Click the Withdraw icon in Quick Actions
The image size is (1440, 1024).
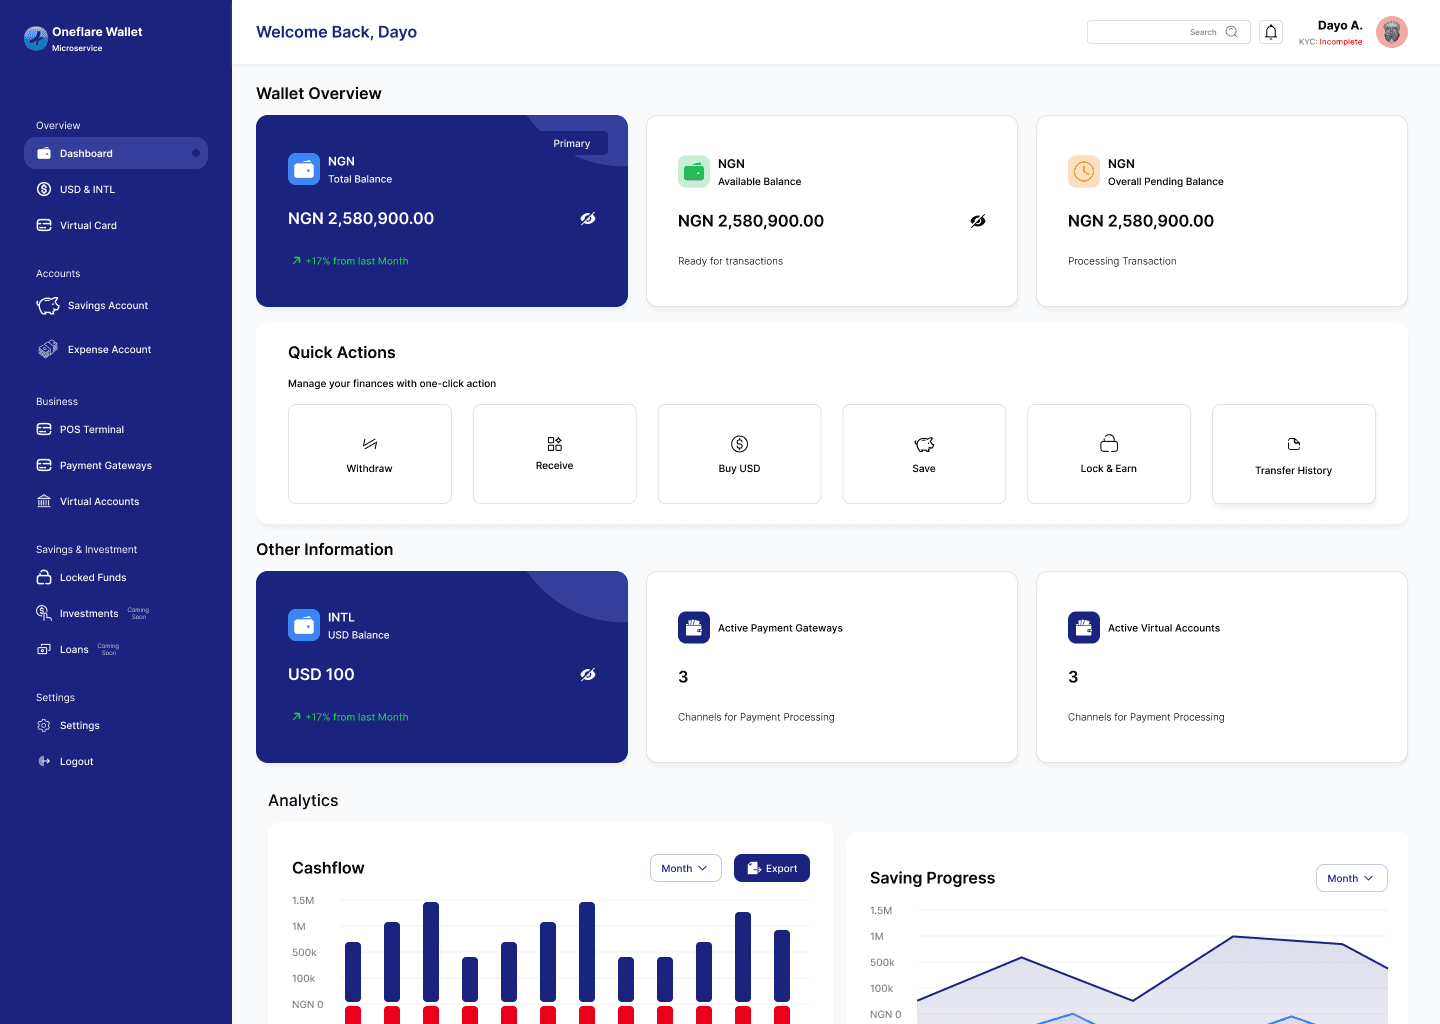(370, 444)
